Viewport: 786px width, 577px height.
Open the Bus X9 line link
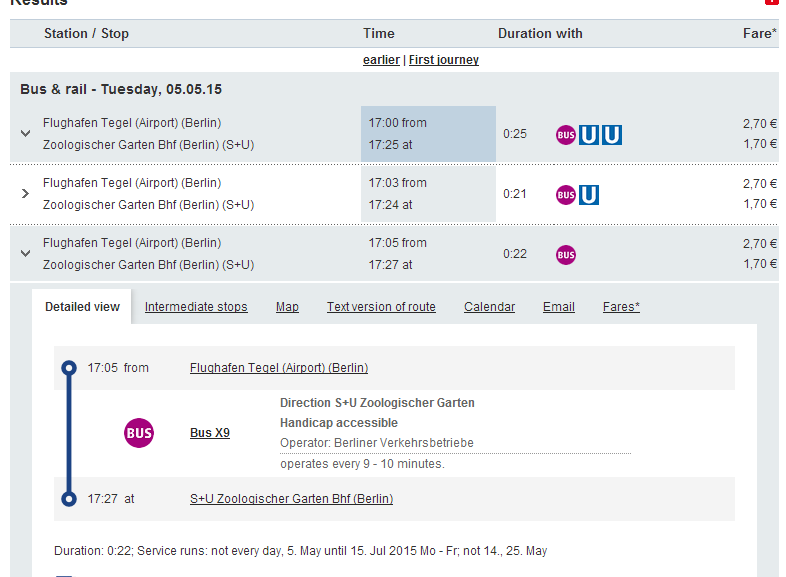(210, 433)
